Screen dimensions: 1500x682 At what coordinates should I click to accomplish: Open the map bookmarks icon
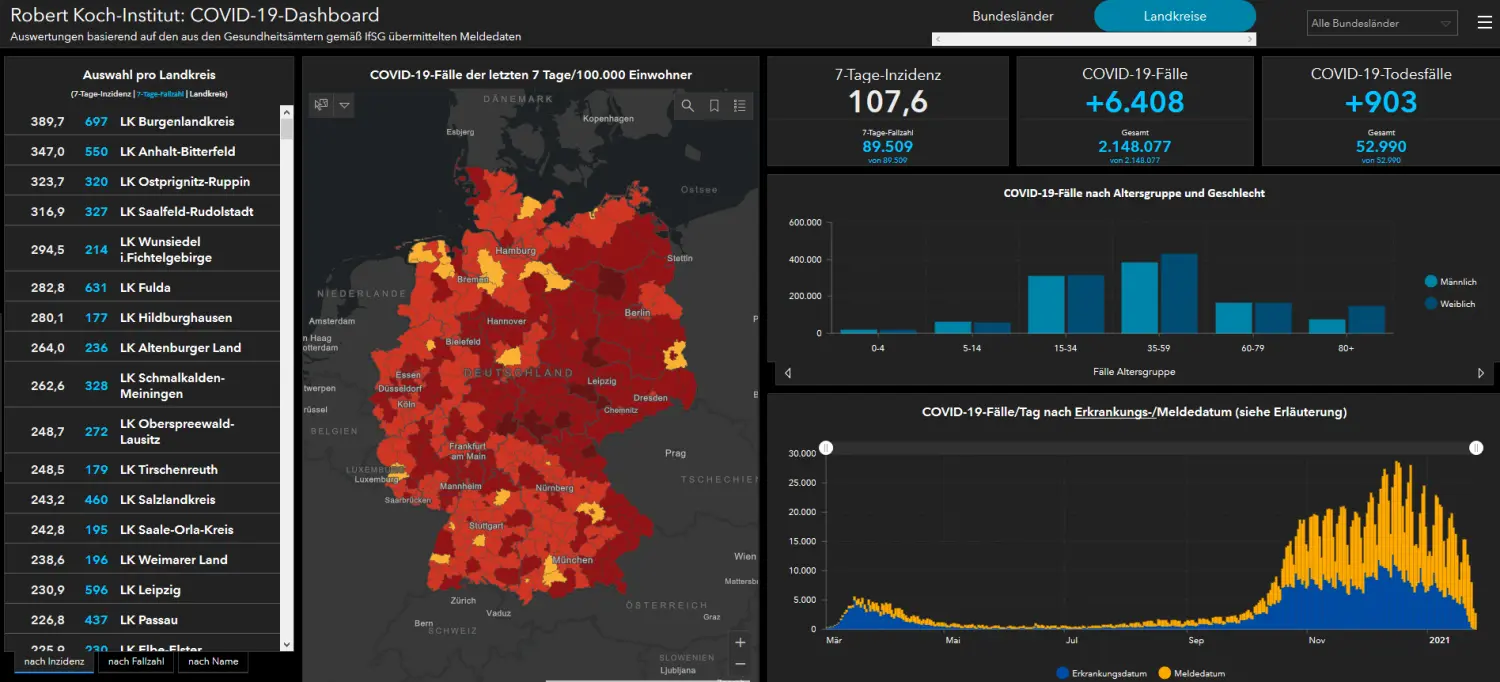[714, 105]
